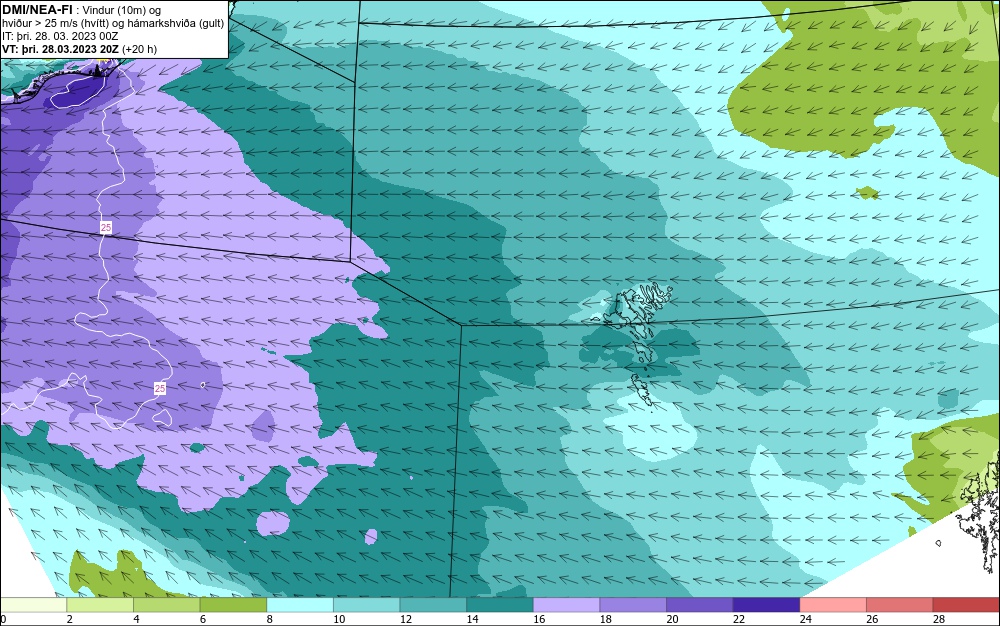Click legend scale number "12"
The width and height of the screenshot is (1000, 626).
[406, 619]
